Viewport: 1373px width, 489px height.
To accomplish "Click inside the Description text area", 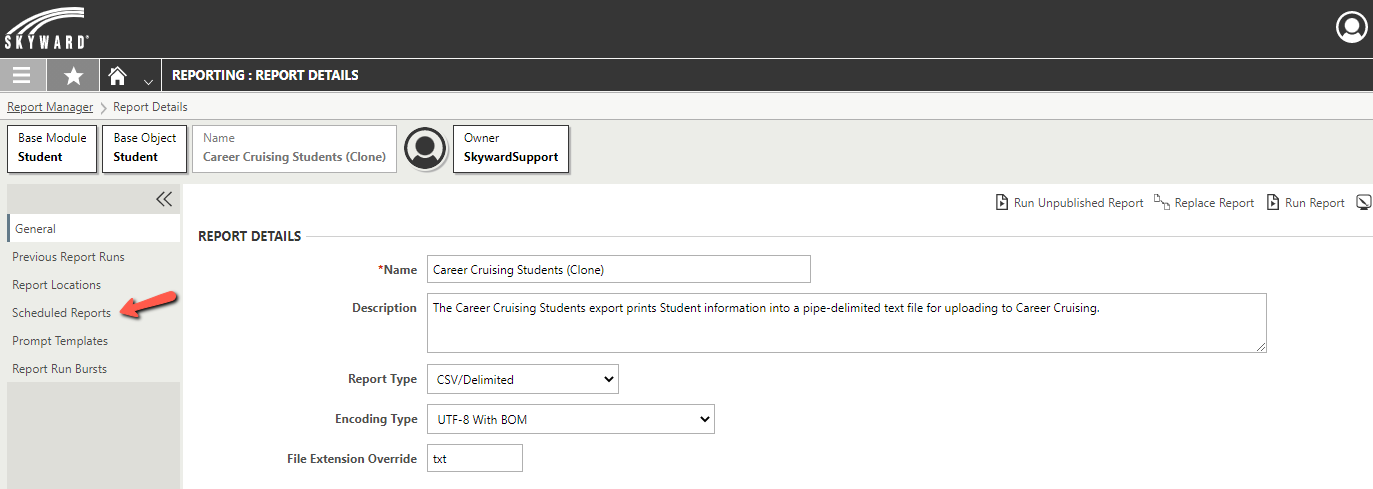I will click(846, 322).
